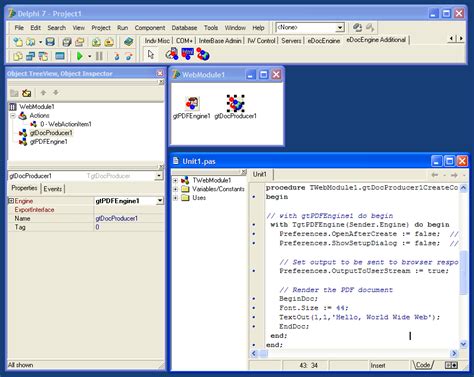The image size is (474, 377).
Task: Click Remove file from project icon
Action: [x=109, y=42]
